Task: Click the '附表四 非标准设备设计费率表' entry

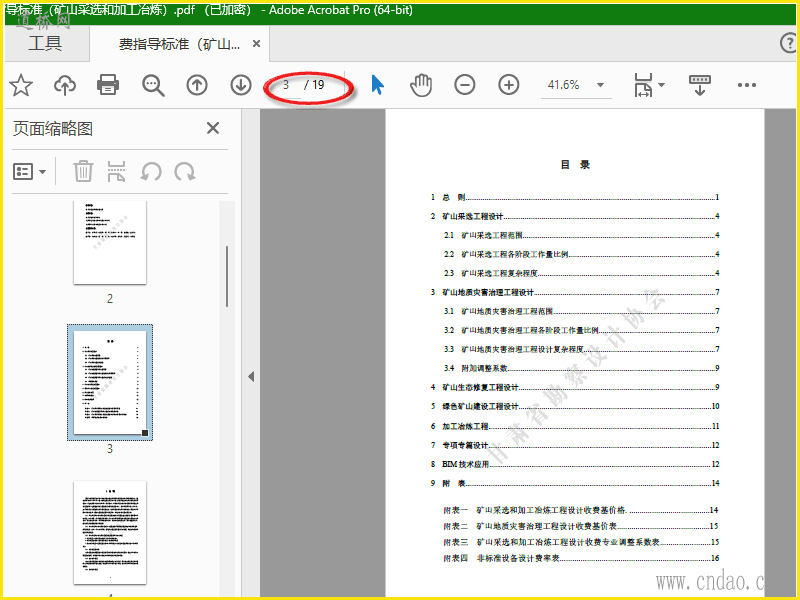Action: point(581,558)
